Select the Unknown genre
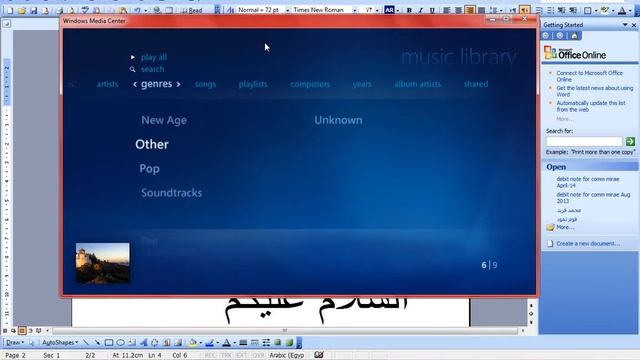Screen dimensions: 640x360 click(338, 120)
